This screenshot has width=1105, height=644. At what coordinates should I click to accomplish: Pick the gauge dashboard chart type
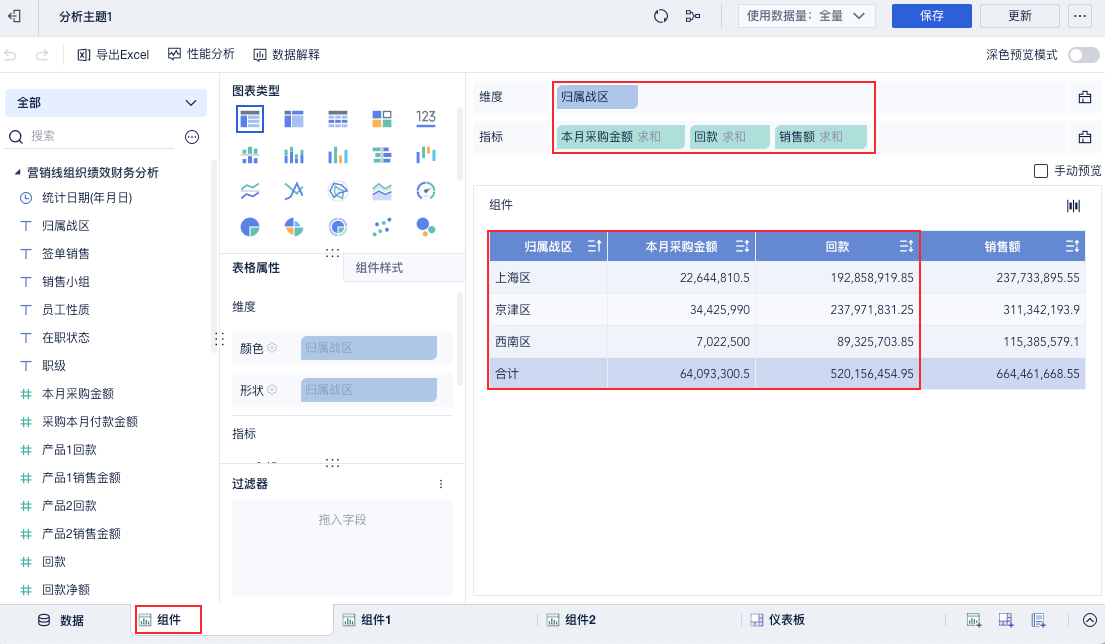point(426,191)
